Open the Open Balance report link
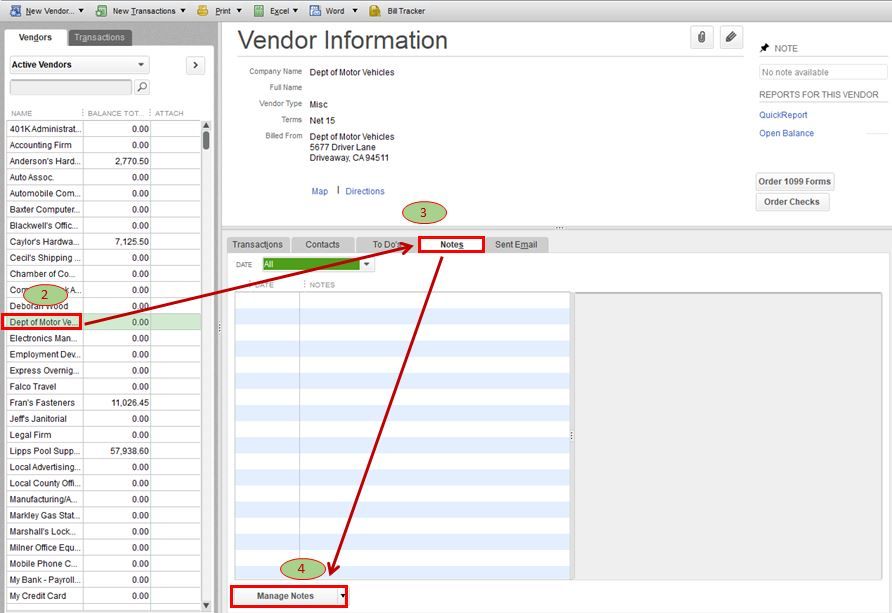892x613 pixels. click(787, 133)
